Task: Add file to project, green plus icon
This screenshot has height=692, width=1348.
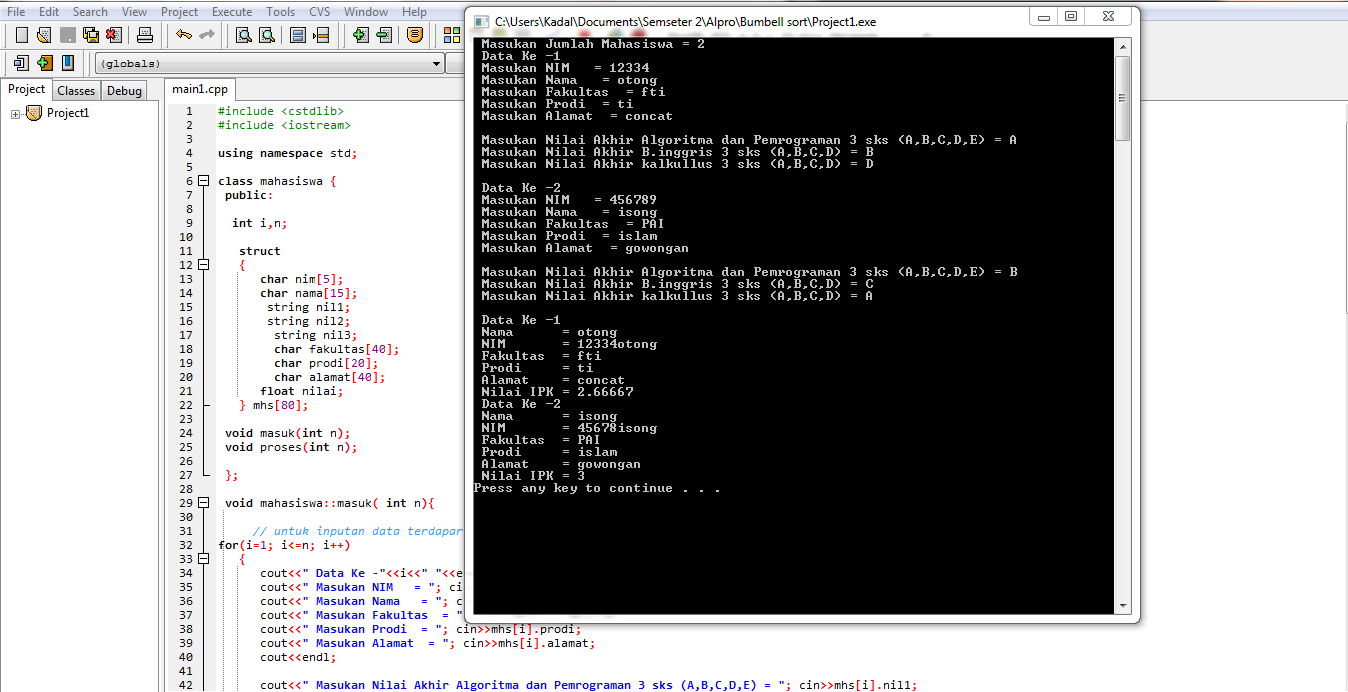Action: 360,35
